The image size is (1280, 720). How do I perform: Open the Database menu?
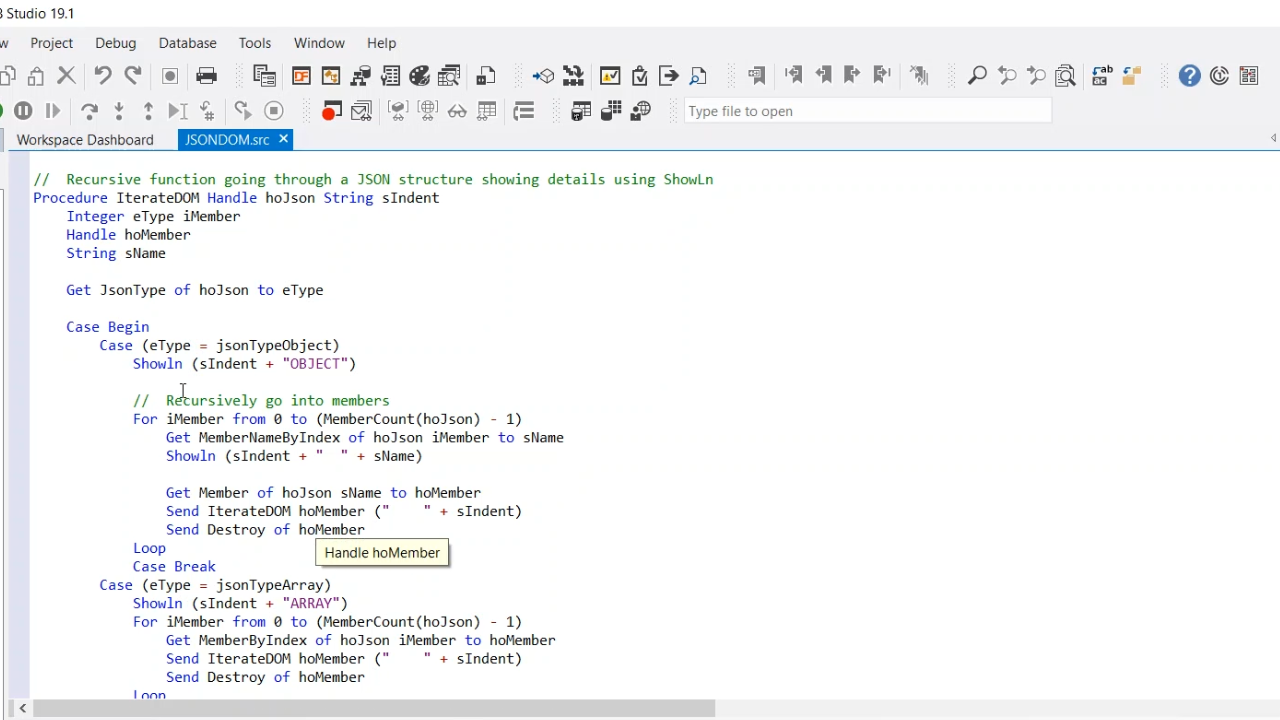click(187, 43)
